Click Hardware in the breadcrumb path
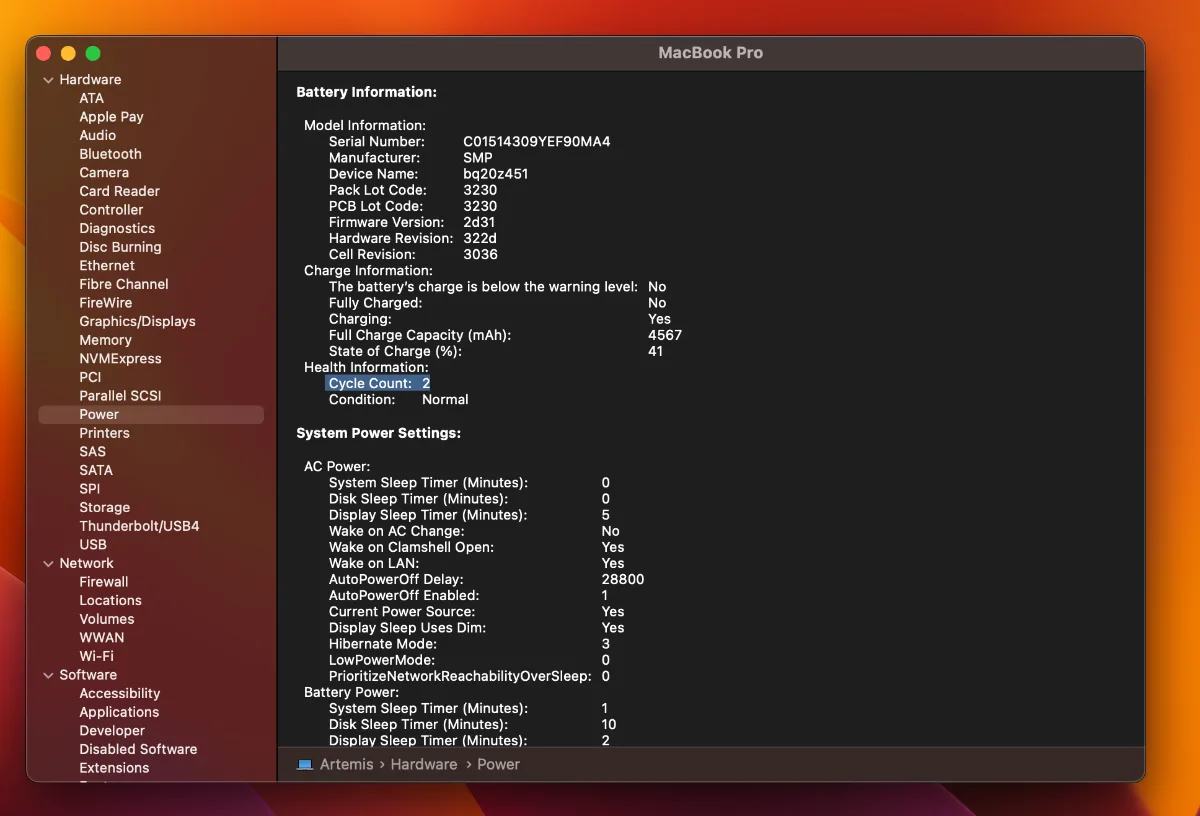The image size is (1200, 816). tap(424, 764)
